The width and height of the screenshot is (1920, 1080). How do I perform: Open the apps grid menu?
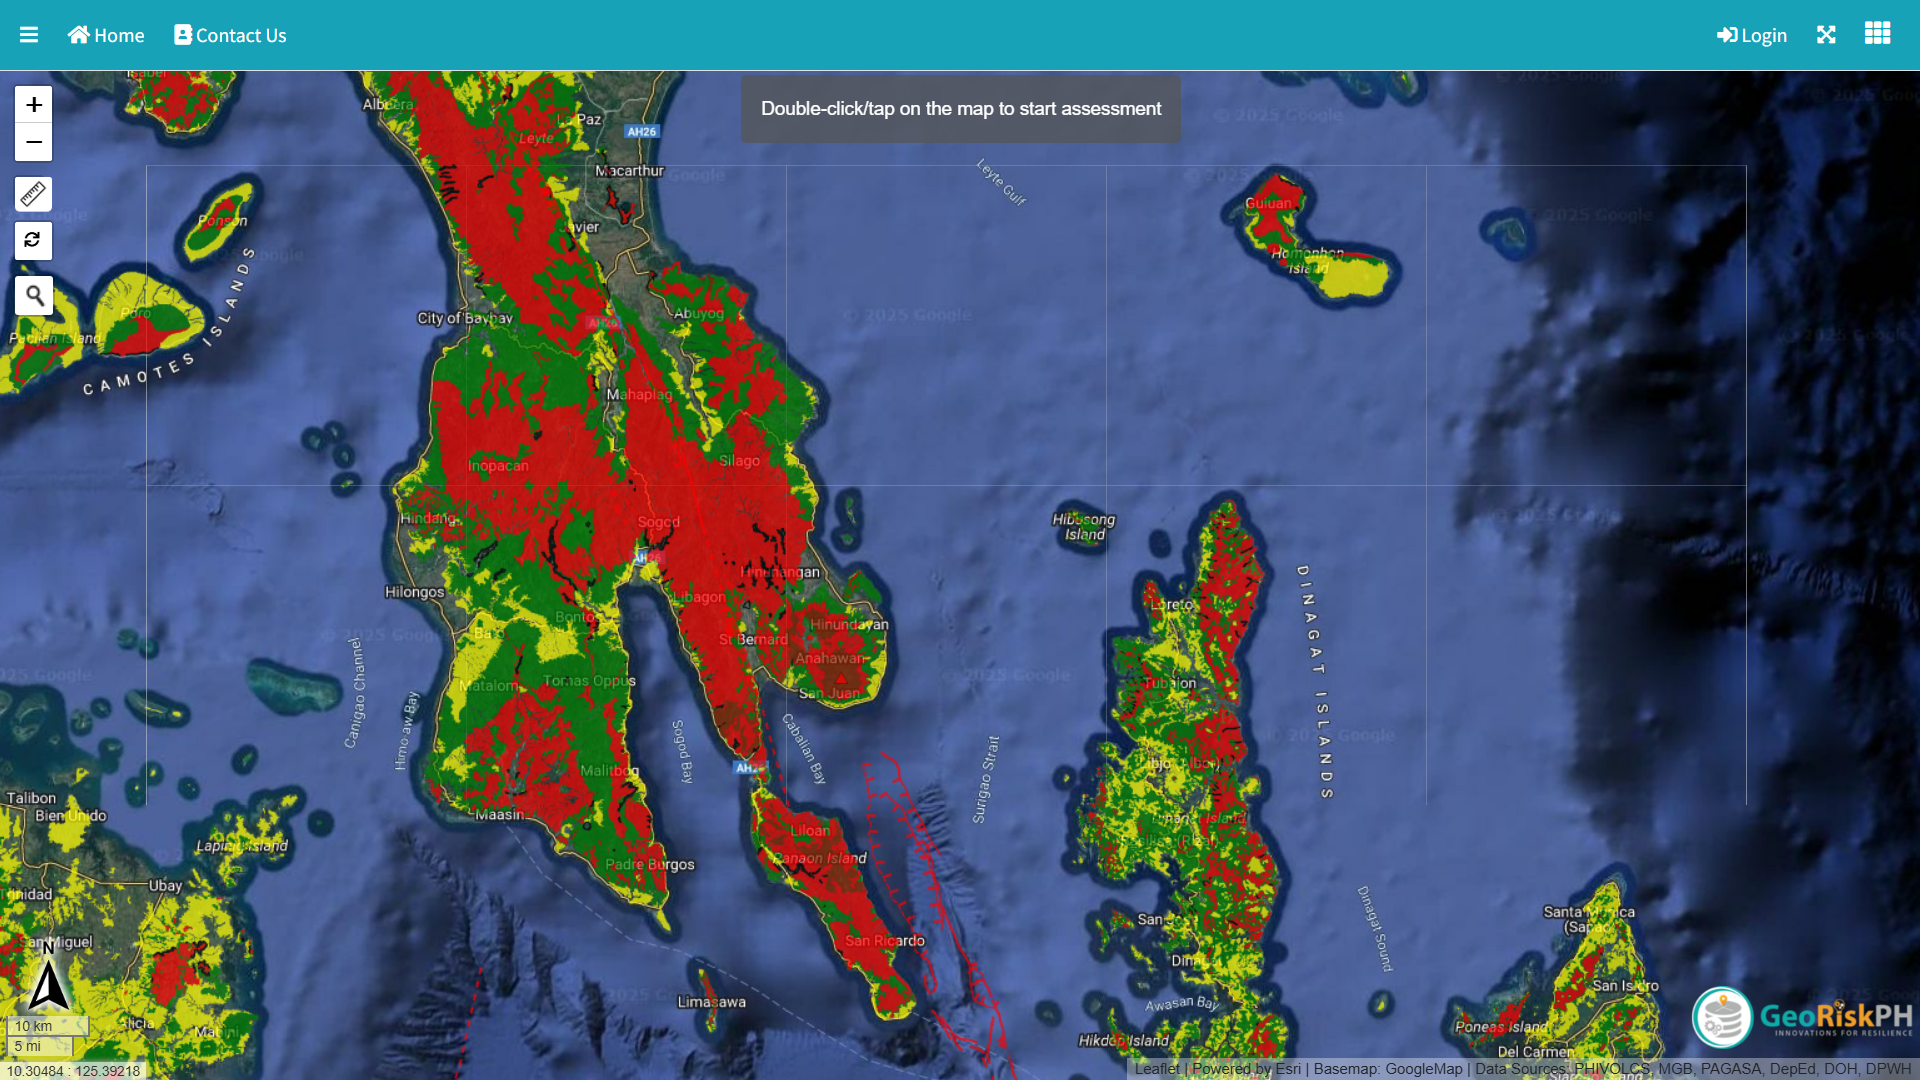pyautogui.click(x=1877, y=34)
